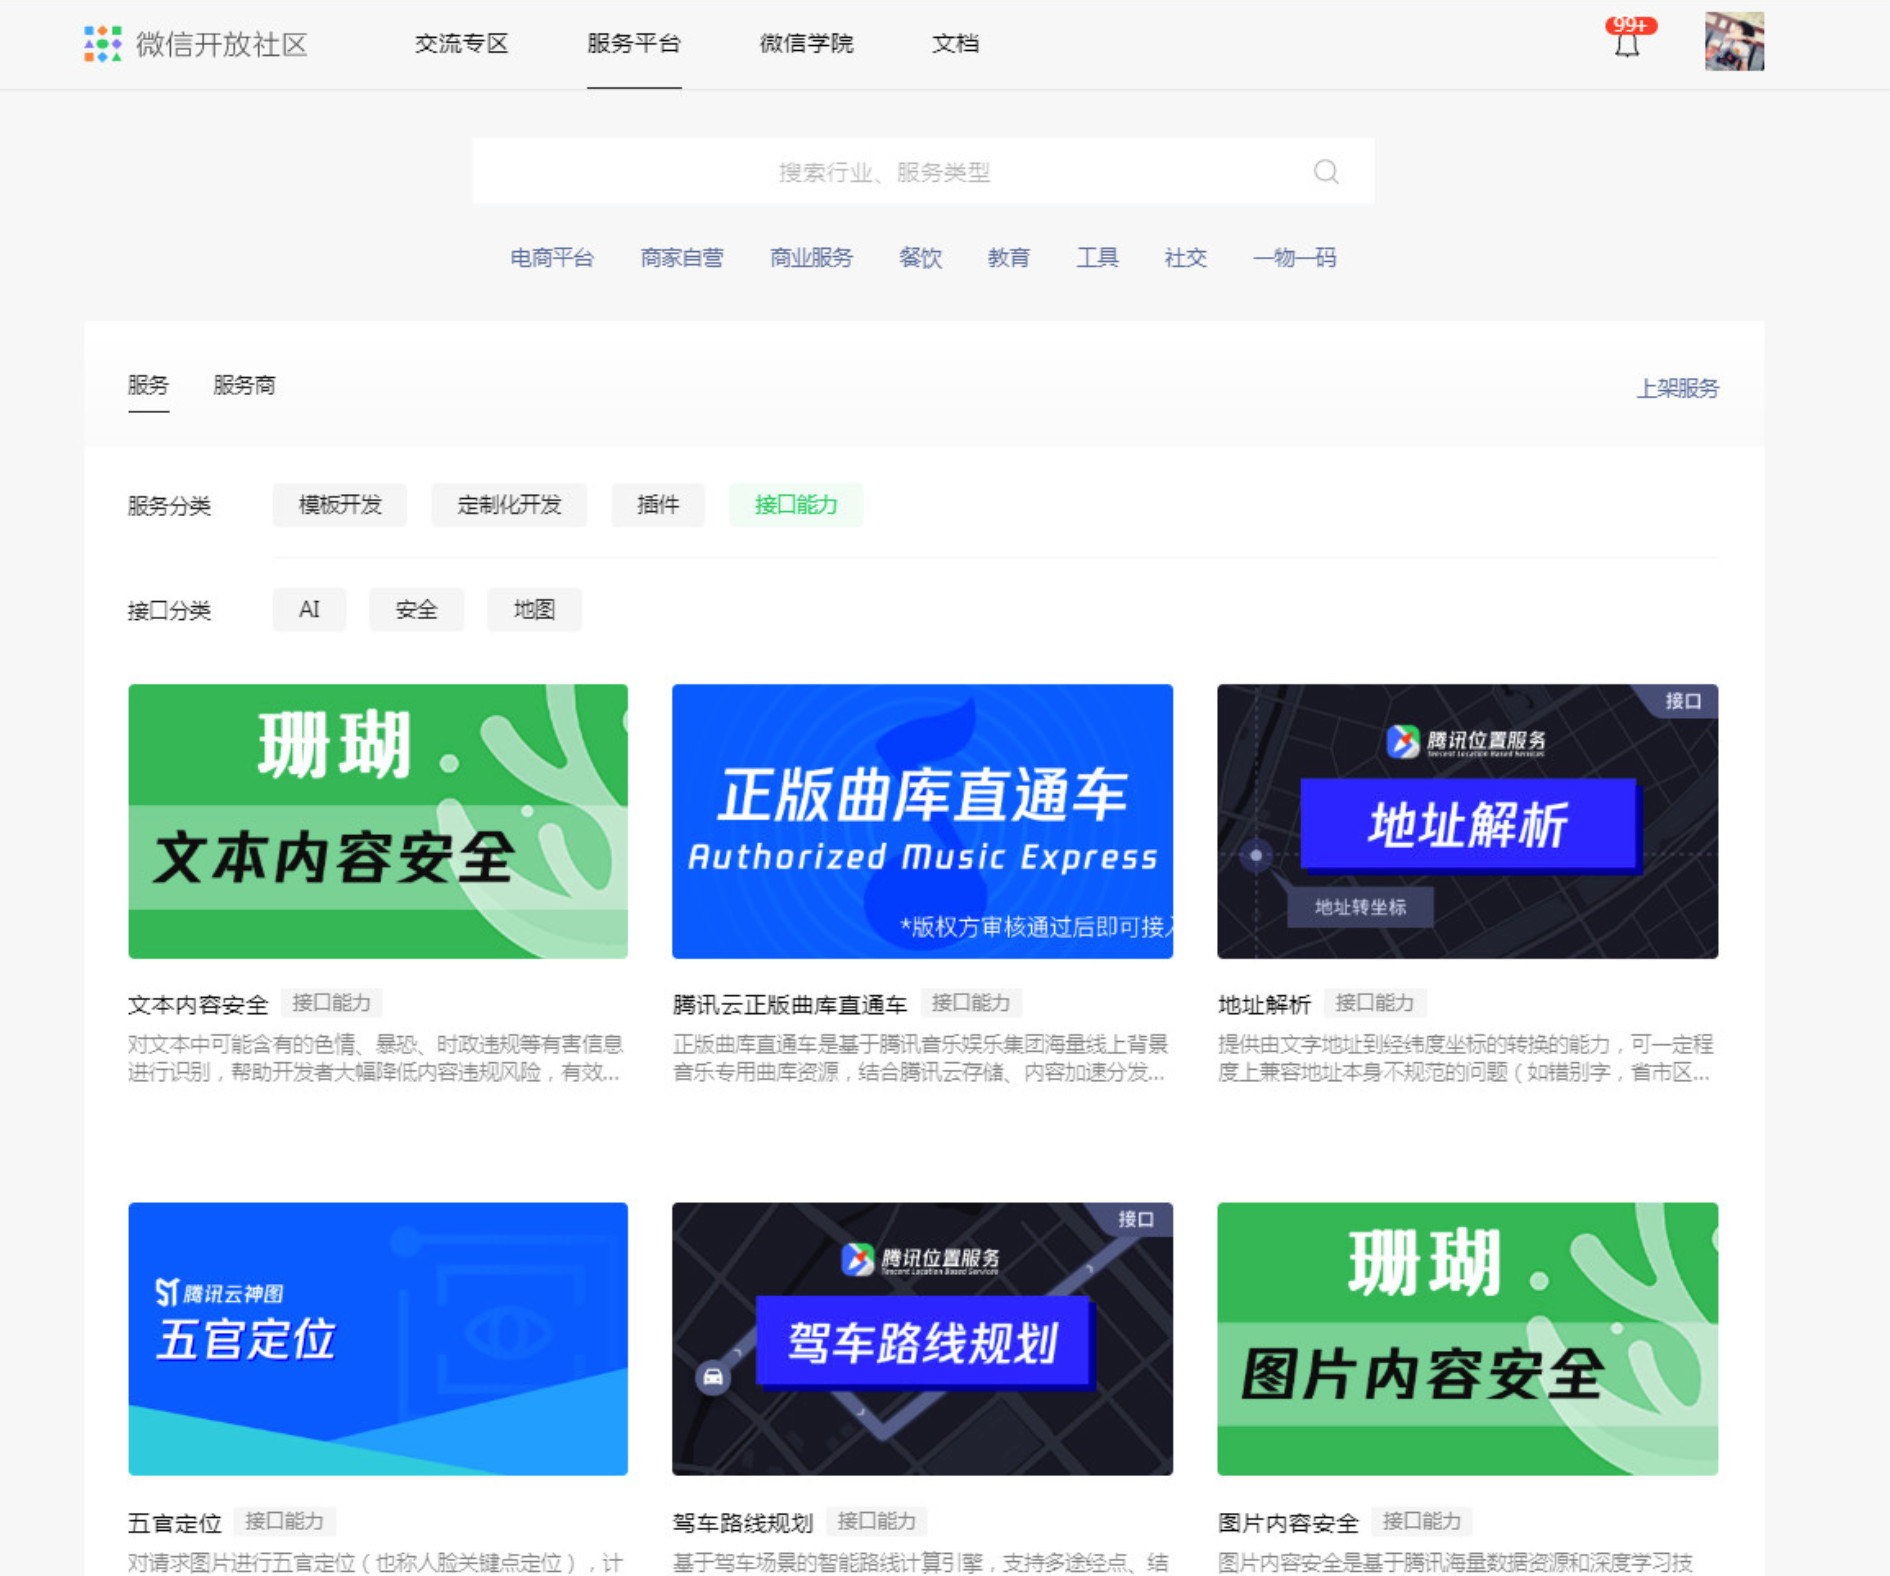
Task: Click the description starting 正版曲库直通车是基于
Action: click(920, 1058)
